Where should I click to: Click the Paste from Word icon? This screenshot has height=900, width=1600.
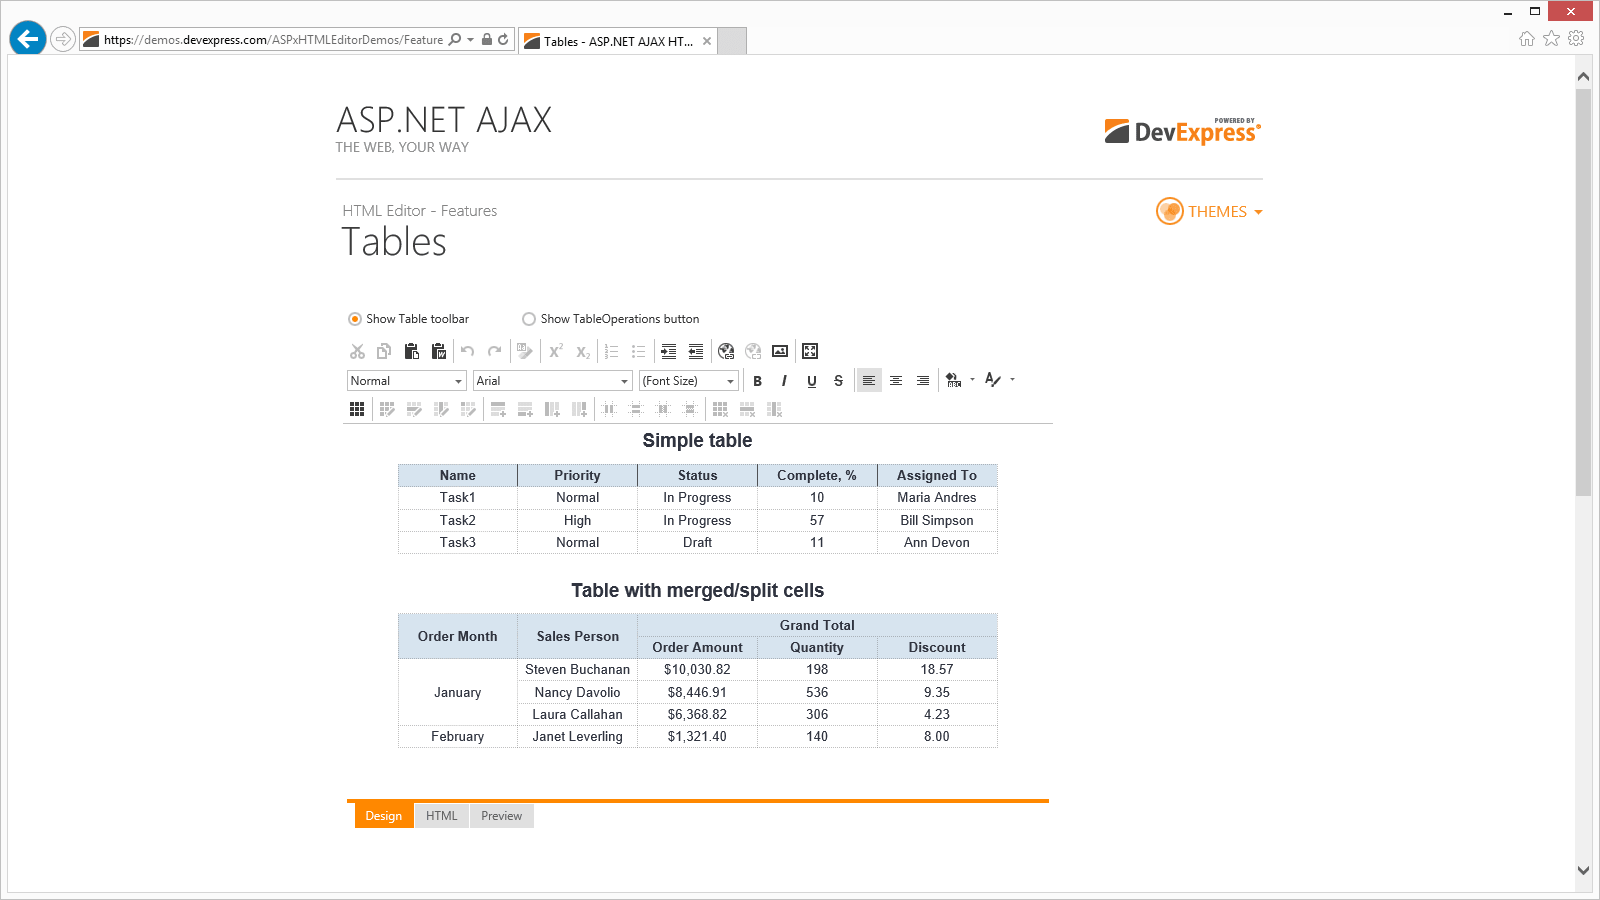tap(438, 351)
